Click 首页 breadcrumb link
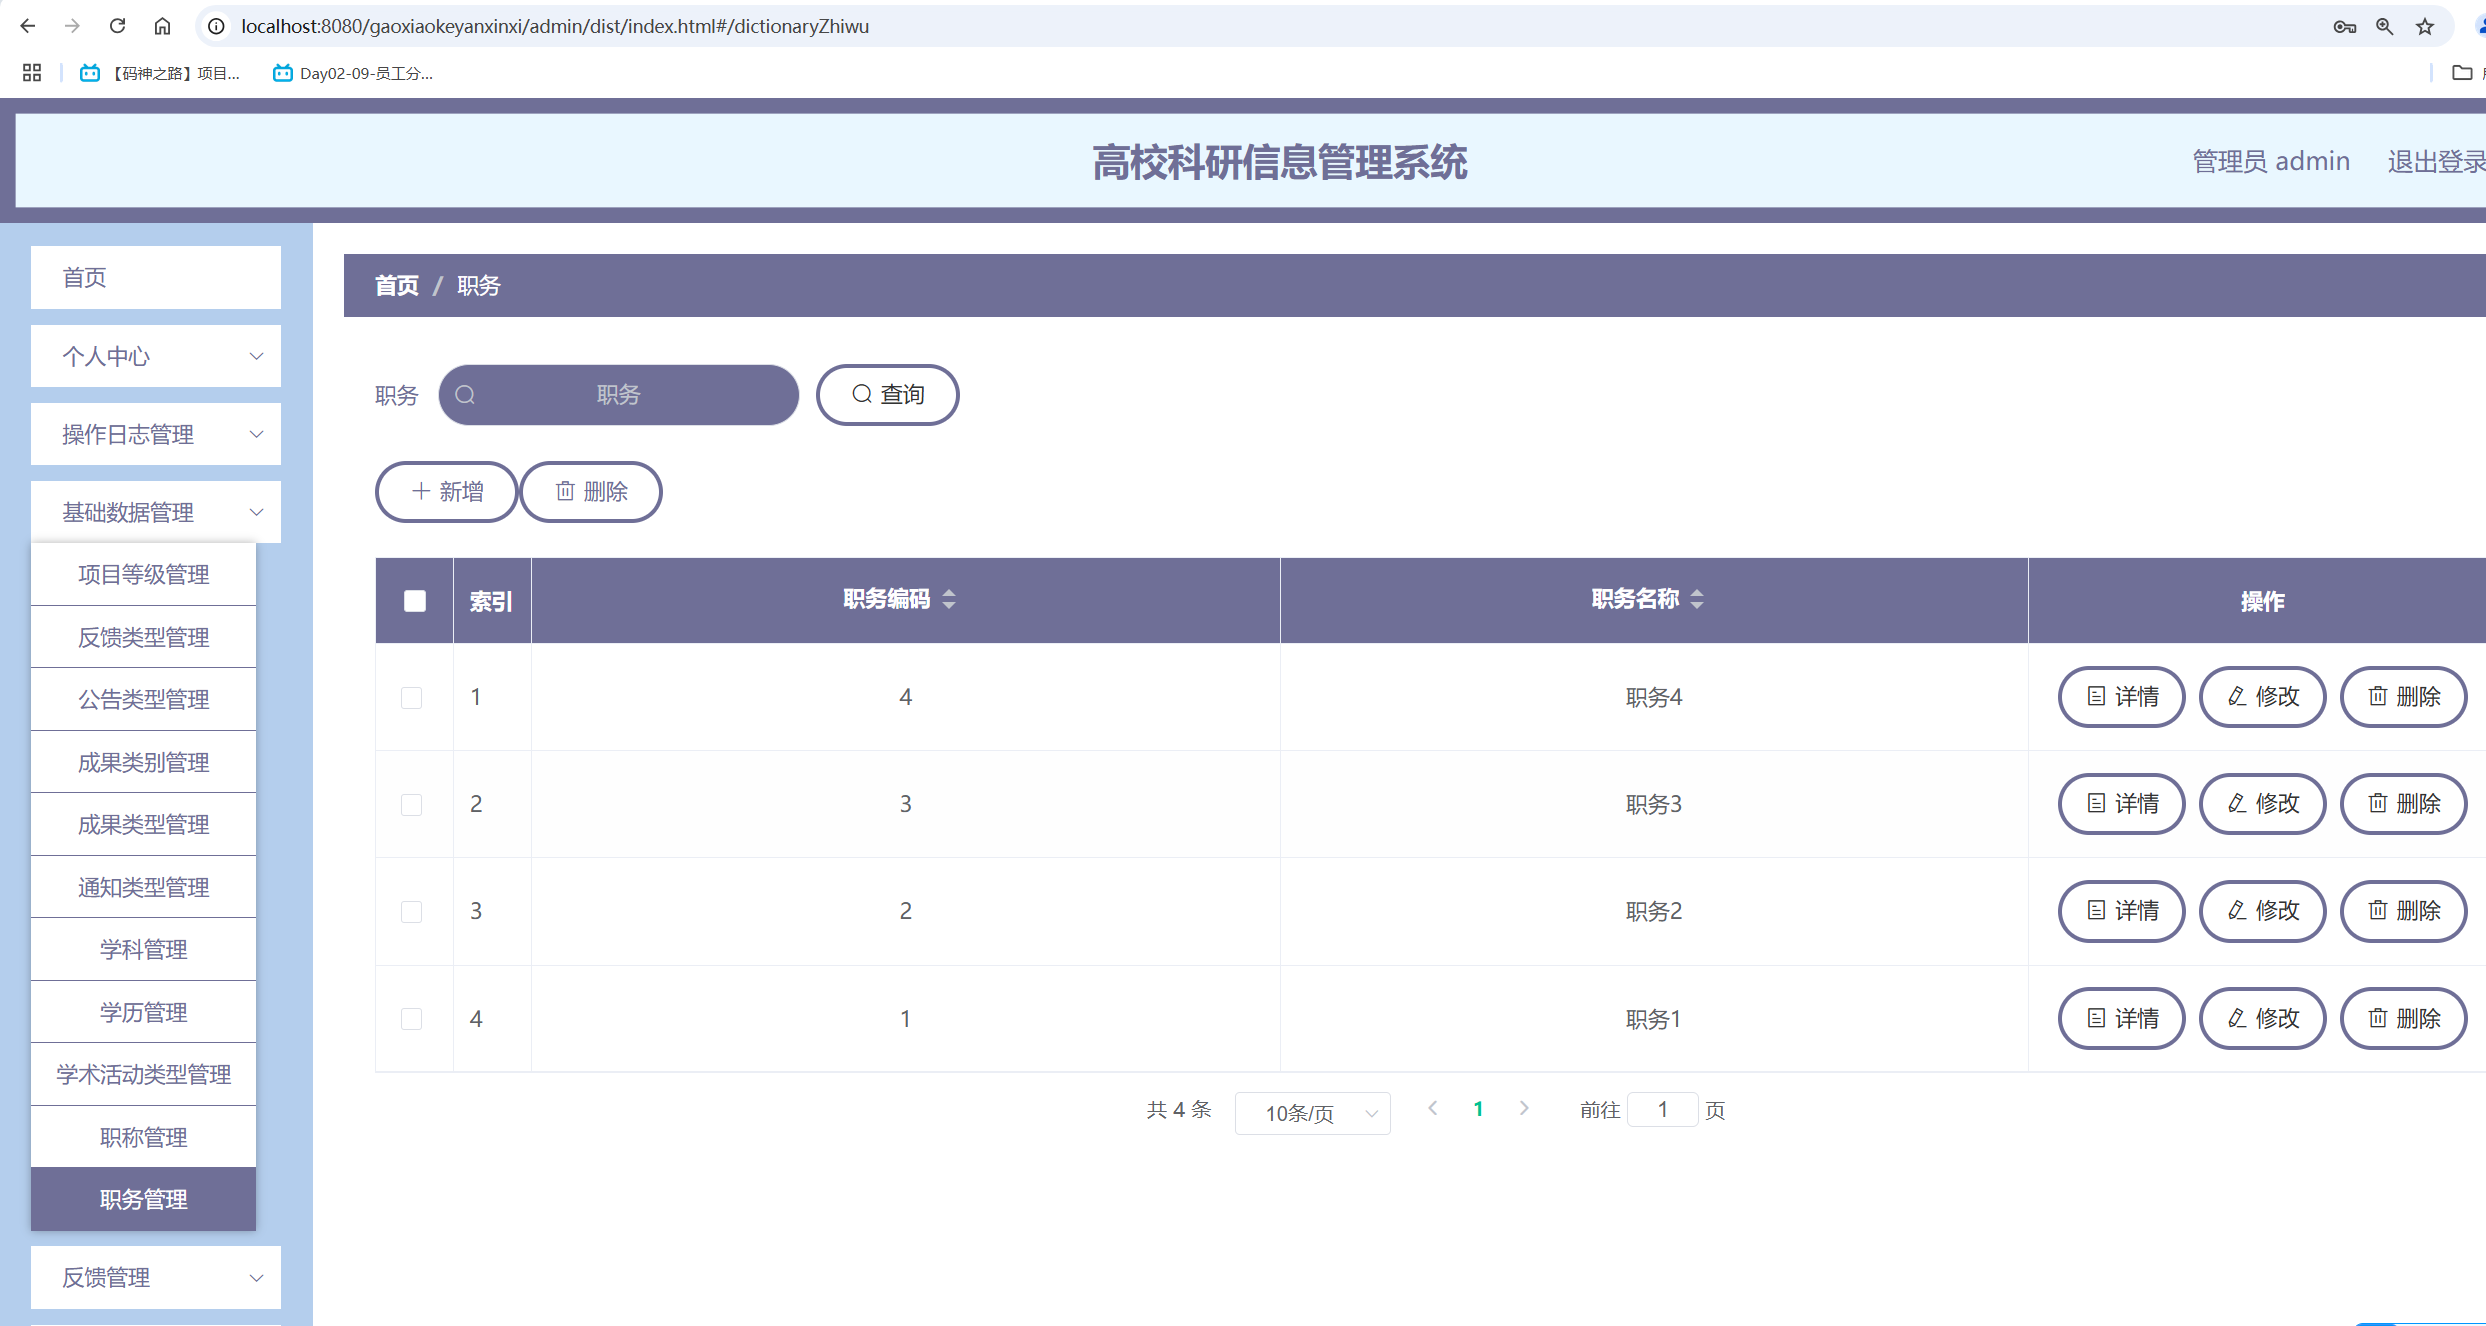This screenshot has height=1326, width=2486. pos(397,286)
